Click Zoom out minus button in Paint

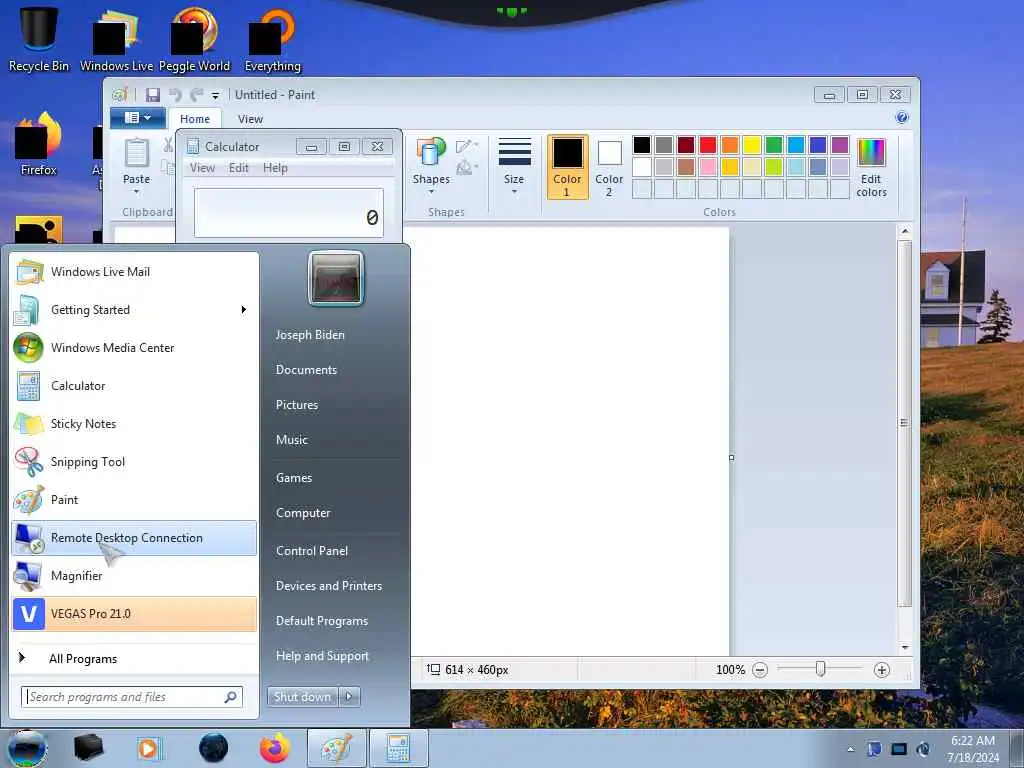(x=760, y=670)
